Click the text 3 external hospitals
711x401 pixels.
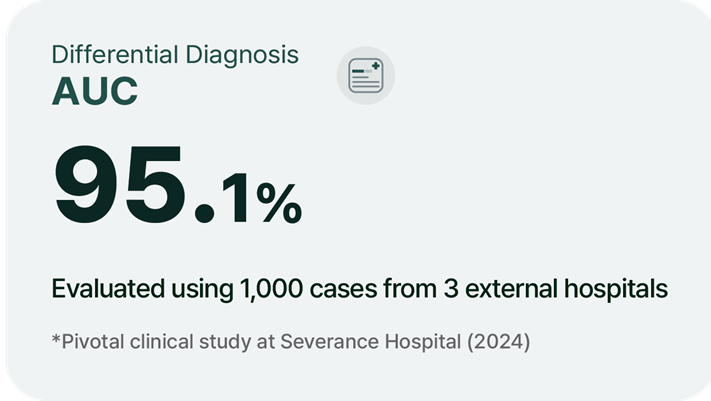(x=555, y=289)
